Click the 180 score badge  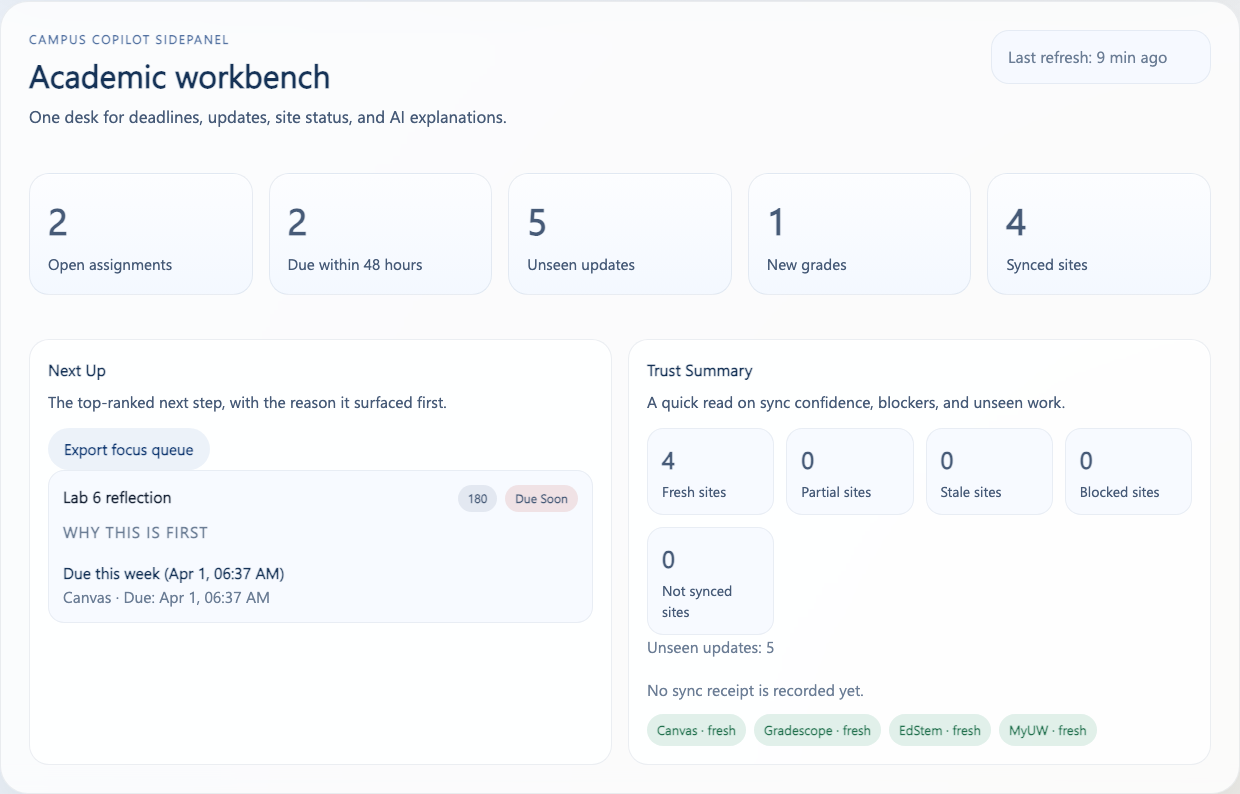click(x=477, y=498)
